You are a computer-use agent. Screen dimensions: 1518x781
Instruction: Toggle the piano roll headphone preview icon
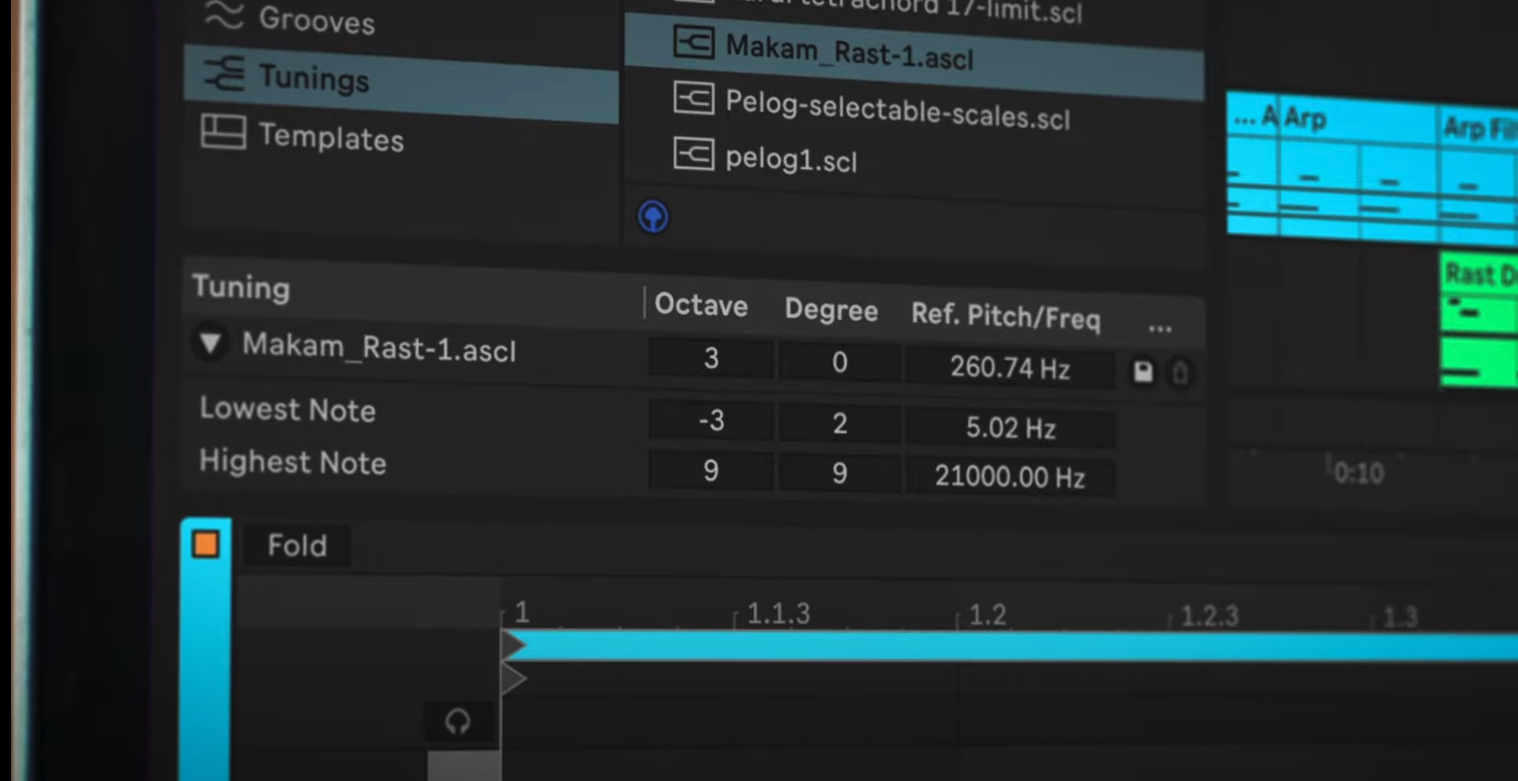click(458, 721)
